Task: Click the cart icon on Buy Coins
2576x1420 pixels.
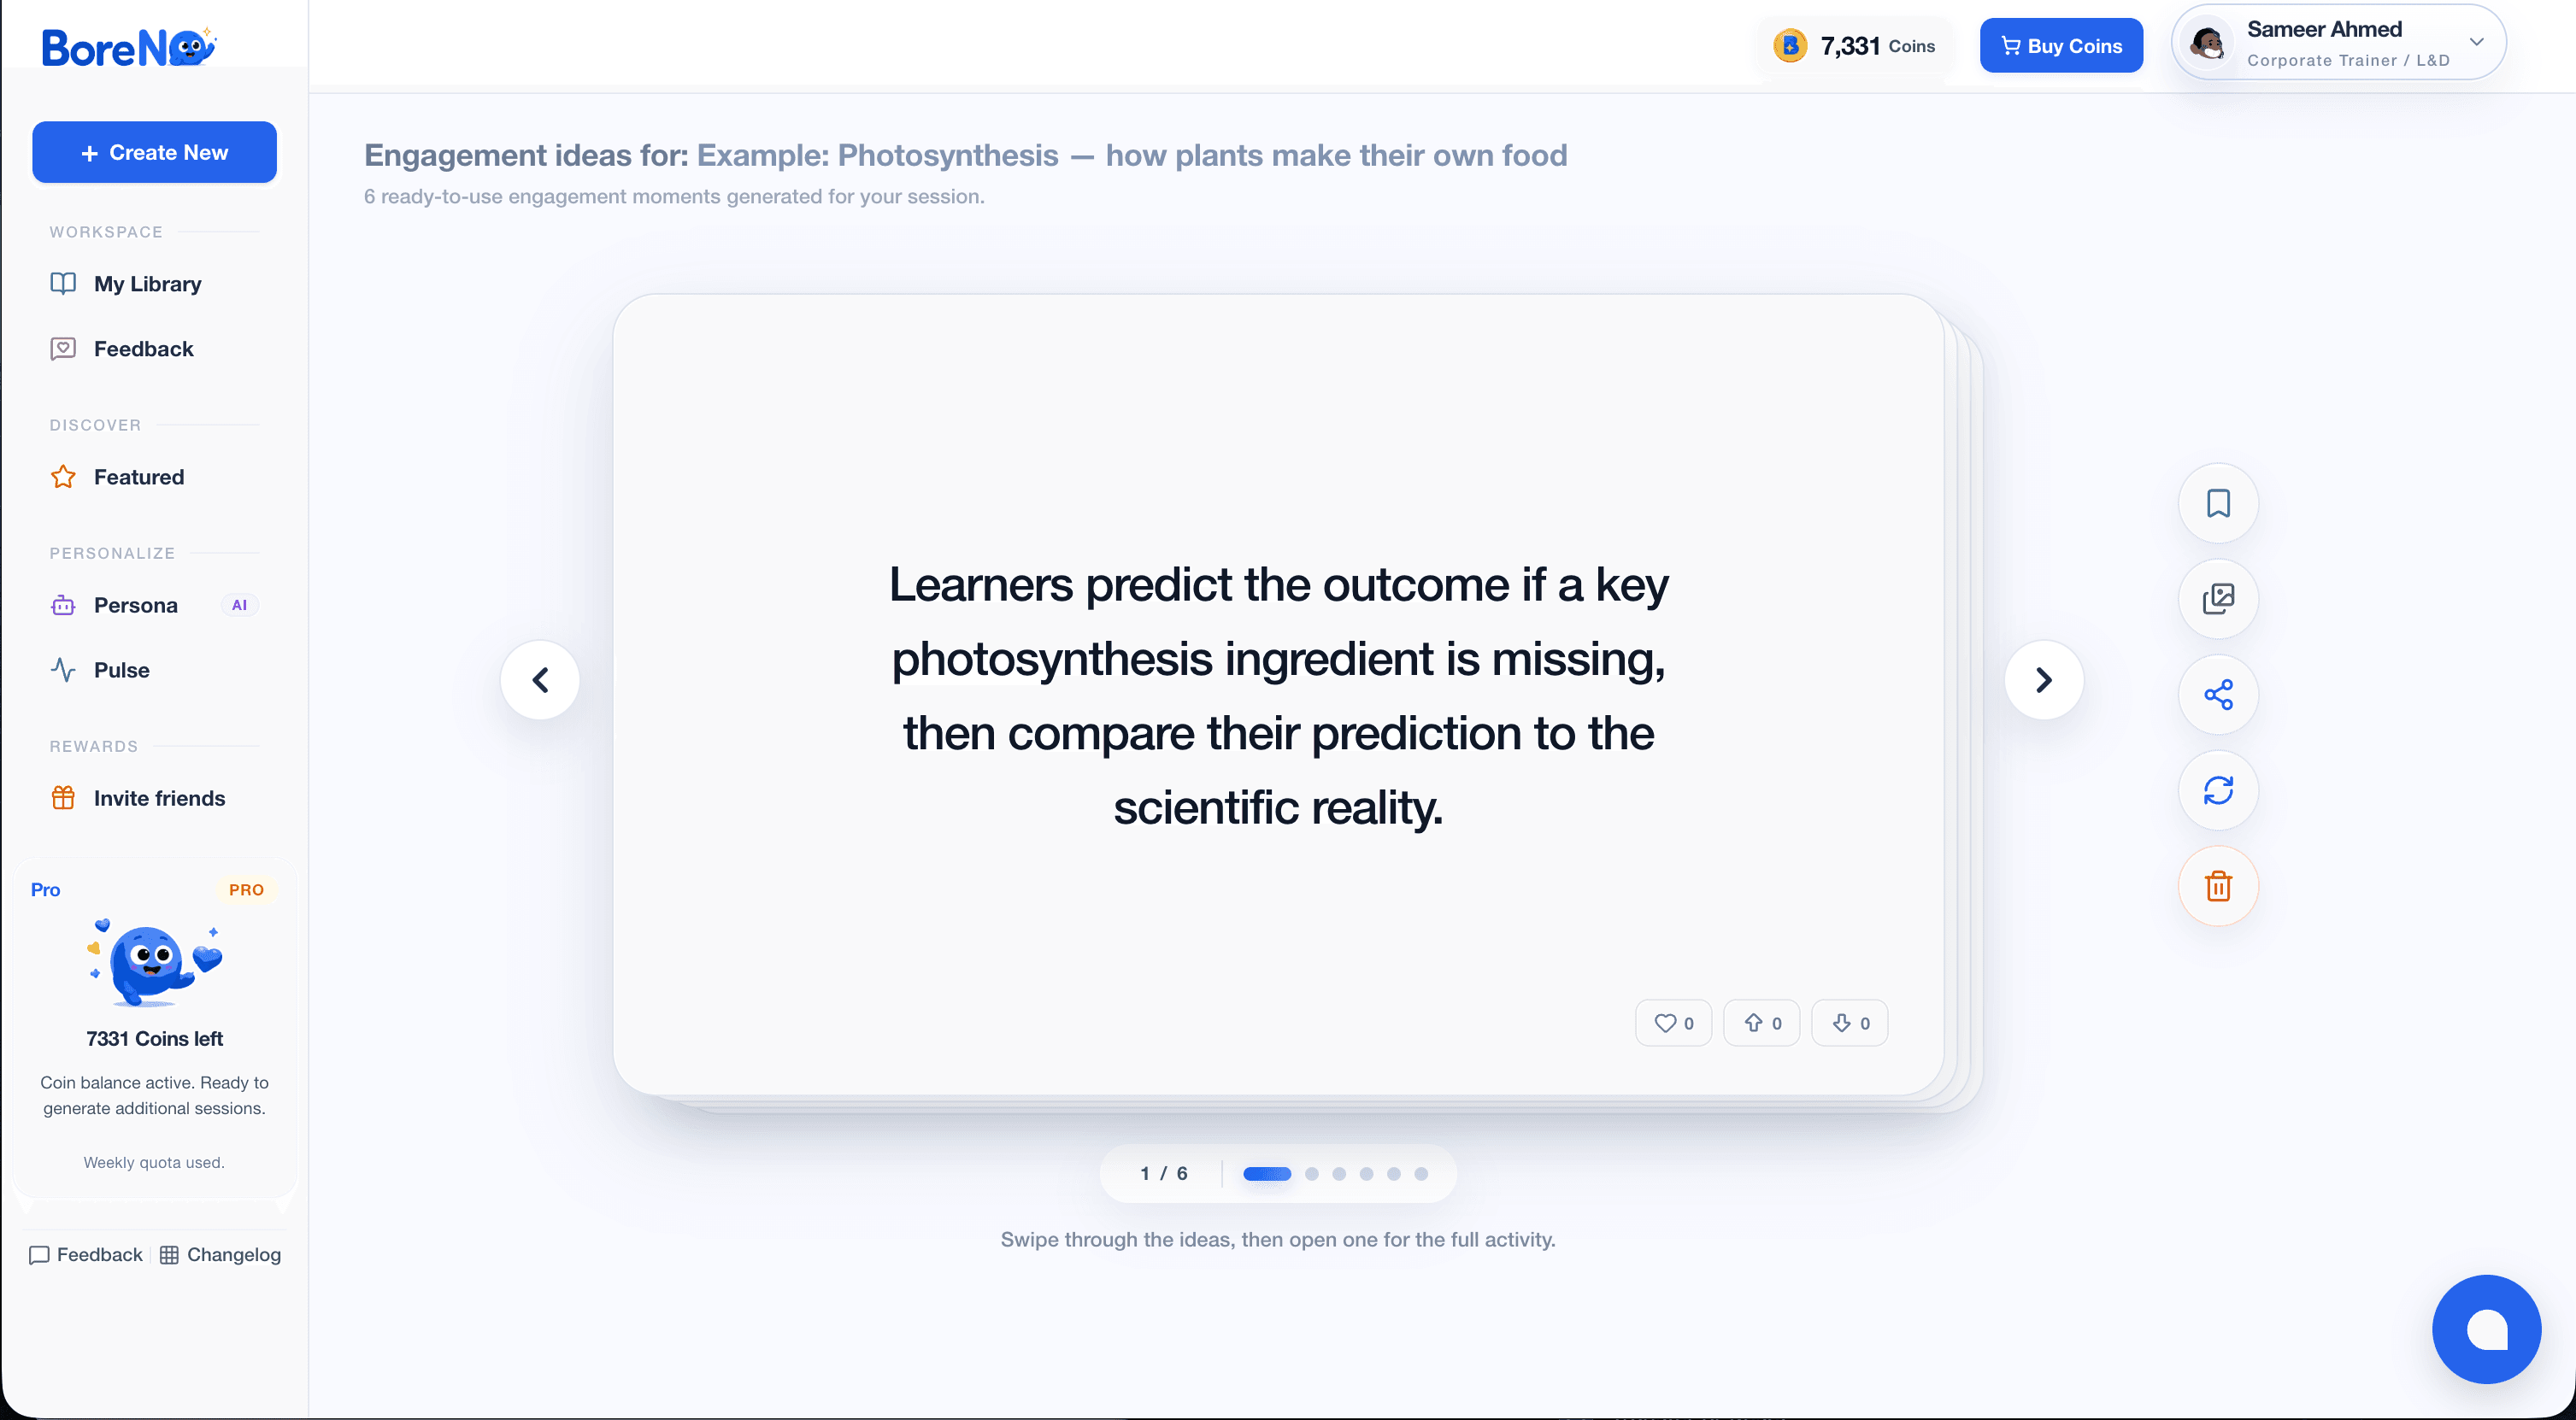Action: (x=2010, y=46)
